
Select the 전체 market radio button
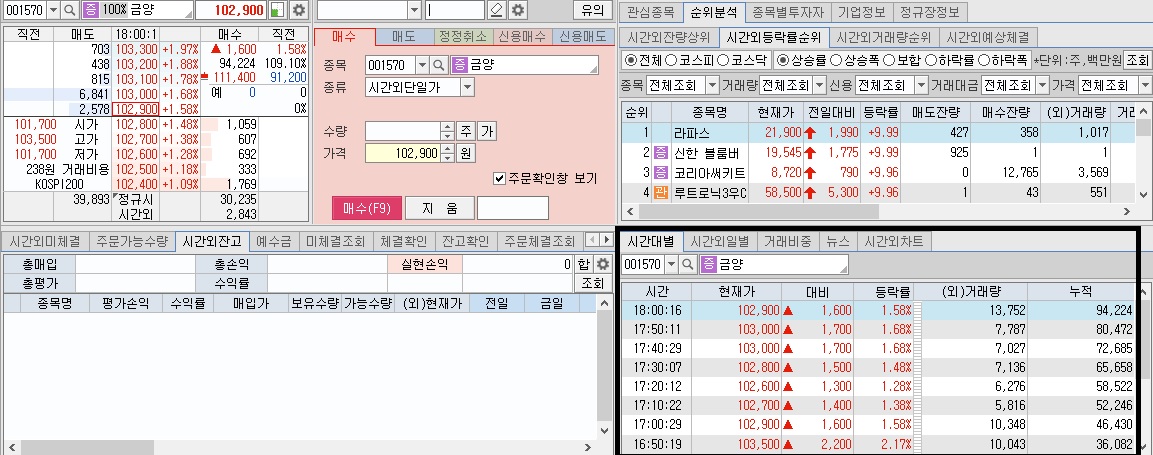(631, 60)
